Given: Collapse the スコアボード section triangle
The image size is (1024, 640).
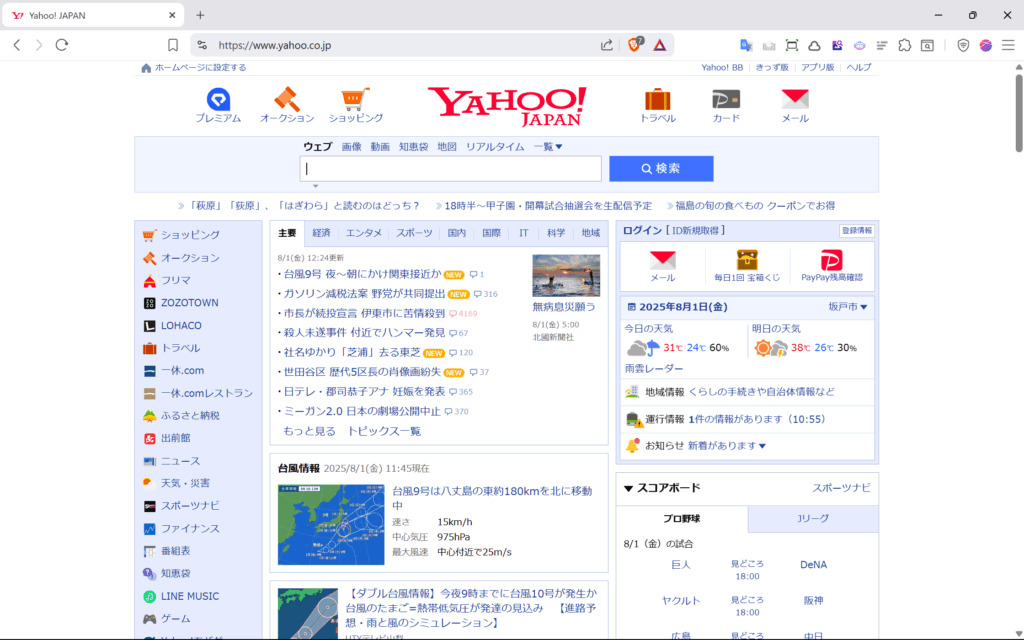Looking at the screenshot, I should 628,488.
